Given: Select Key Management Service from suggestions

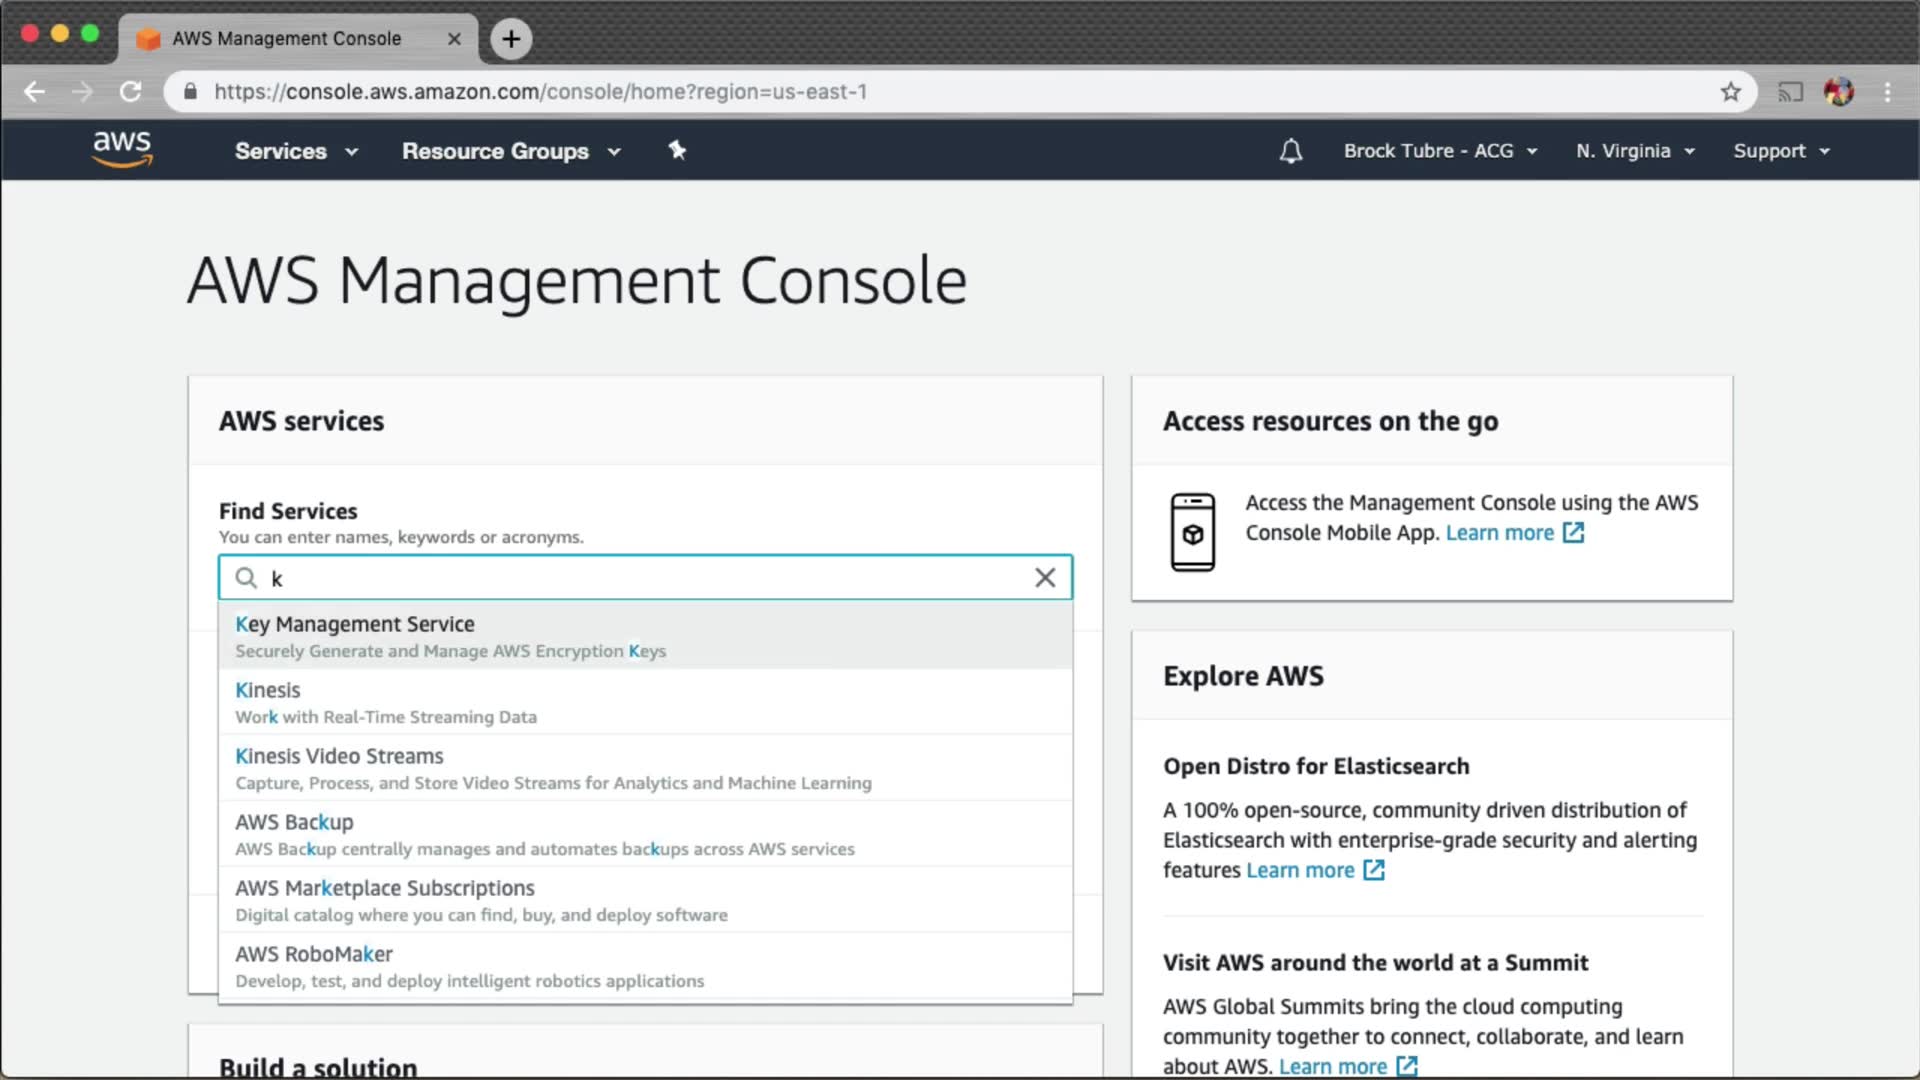Looking at the screenshot, I should pos(355,625).
